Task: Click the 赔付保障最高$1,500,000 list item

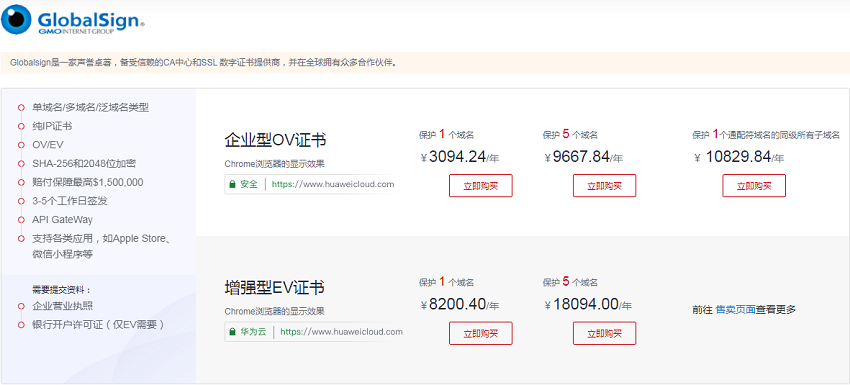Action: [x=88, y=182]
